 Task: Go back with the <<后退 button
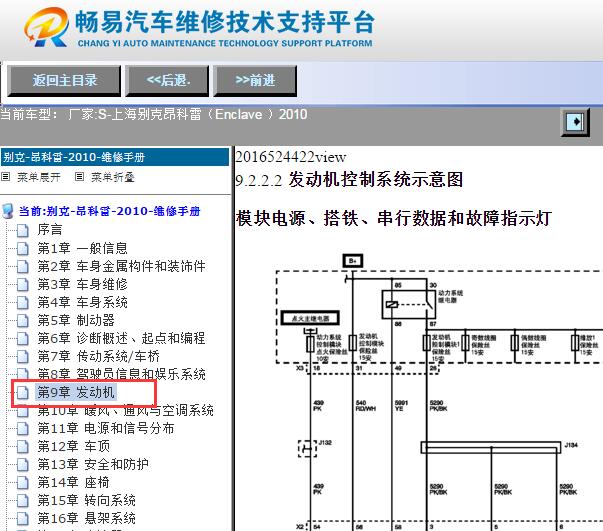(x=167, y=81)
